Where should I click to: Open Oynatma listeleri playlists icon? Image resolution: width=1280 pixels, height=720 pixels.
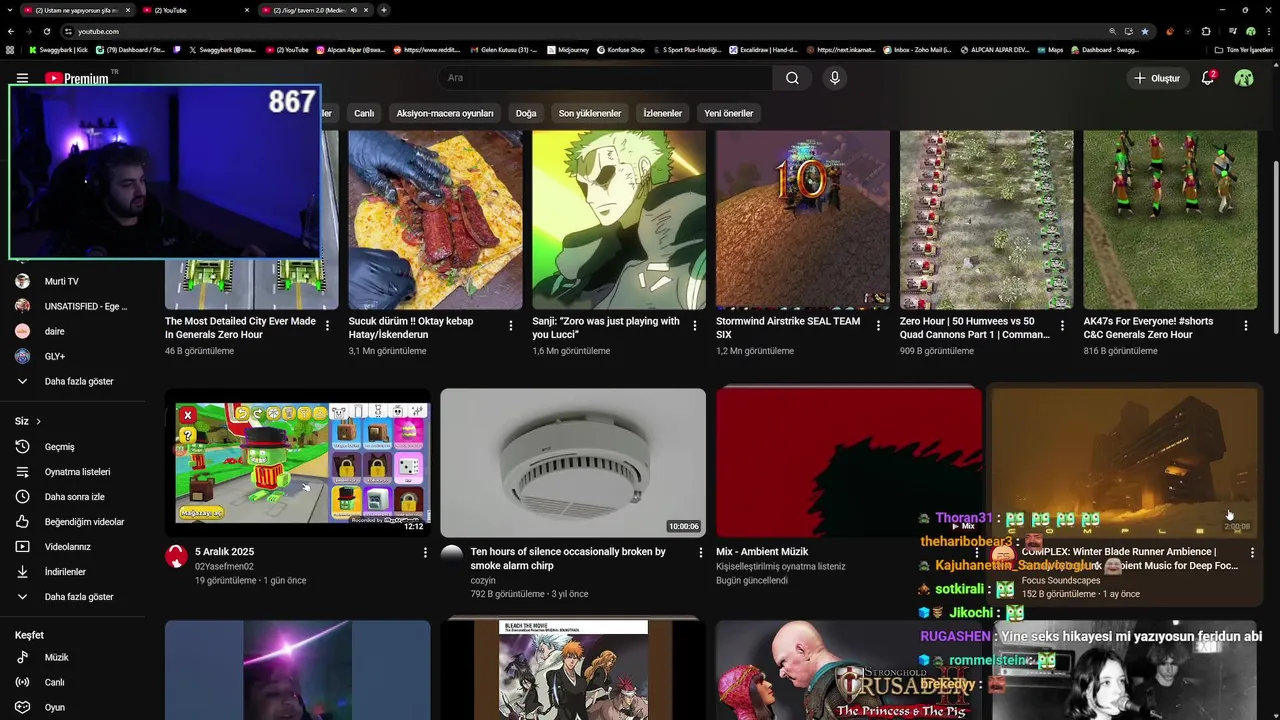pos(22,472)
